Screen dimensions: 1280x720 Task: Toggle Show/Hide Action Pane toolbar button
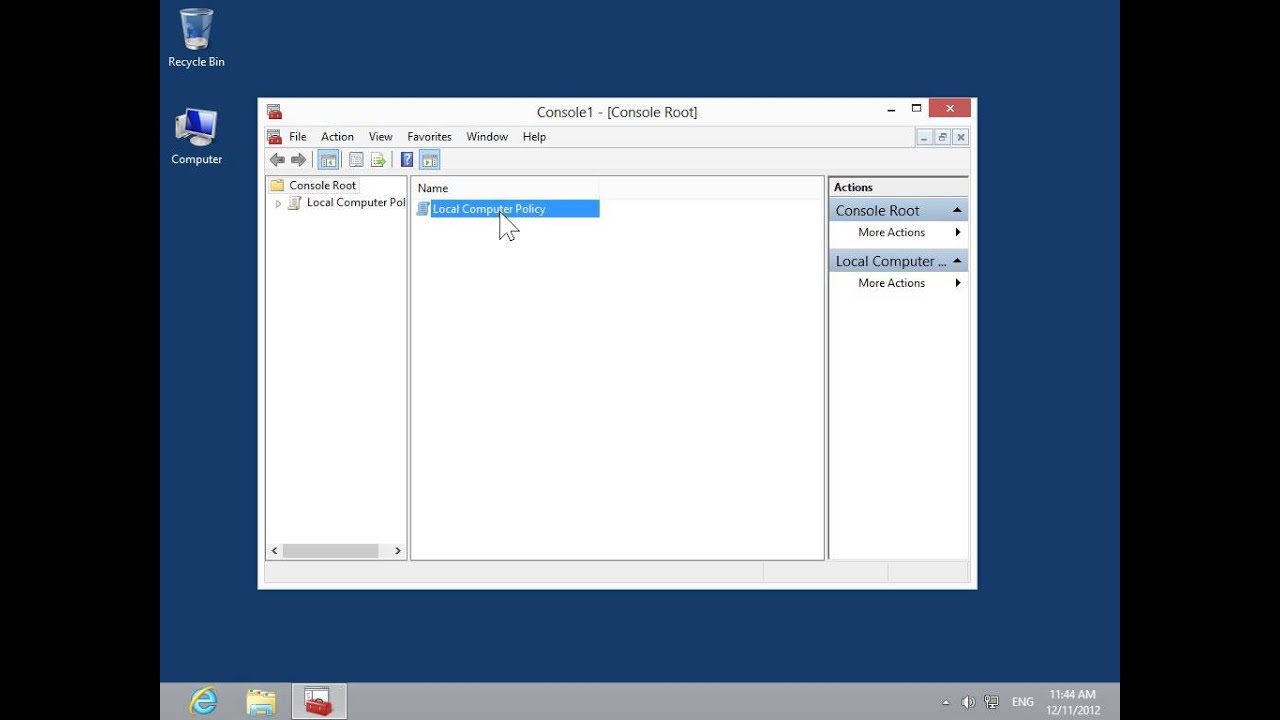coord(430,160)
